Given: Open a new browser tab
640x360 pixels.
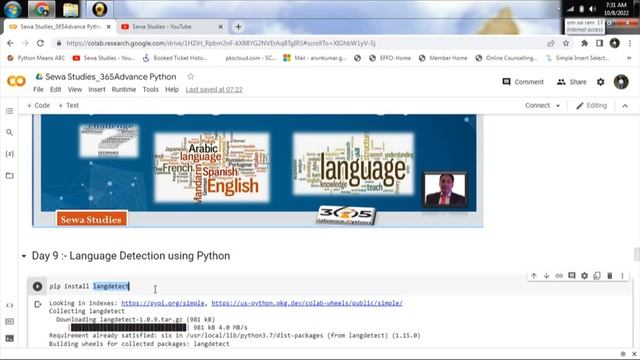Looking at the screenshot, I should tap(238, 27).
